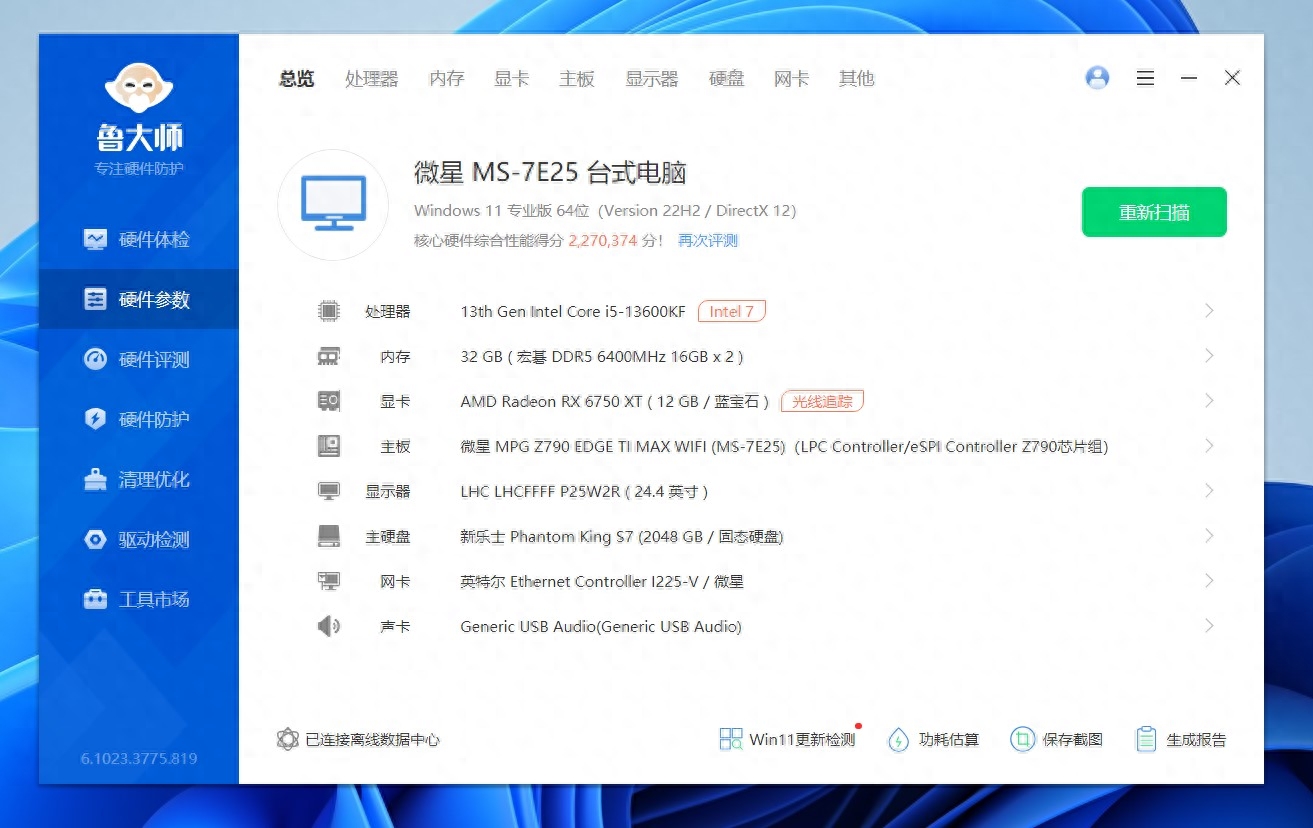Click the green 重新扫描 button
Viewport: 1313px width, 828px height.
click(1154, 212)
